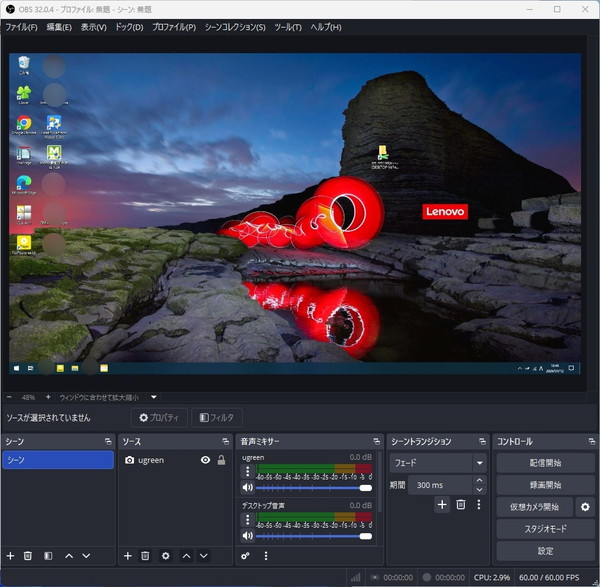The image size is (600, 587).
Task: Open scene filters icon in シーン panel
Action: click(47, 556)
